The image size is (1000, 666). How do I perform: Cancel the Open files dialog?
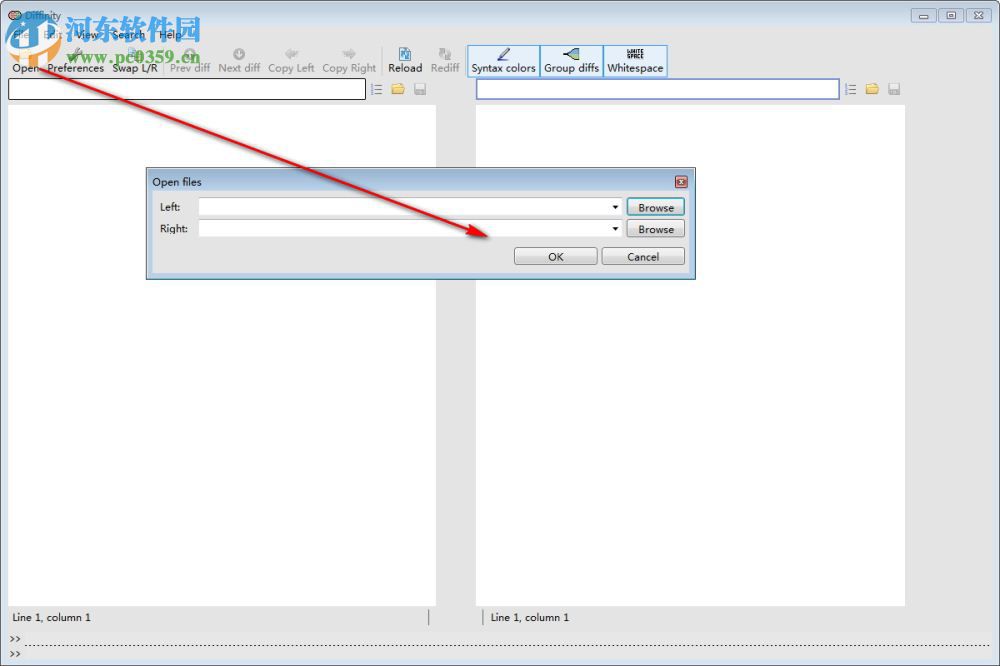pyautogui.click(x=643, y=256)
